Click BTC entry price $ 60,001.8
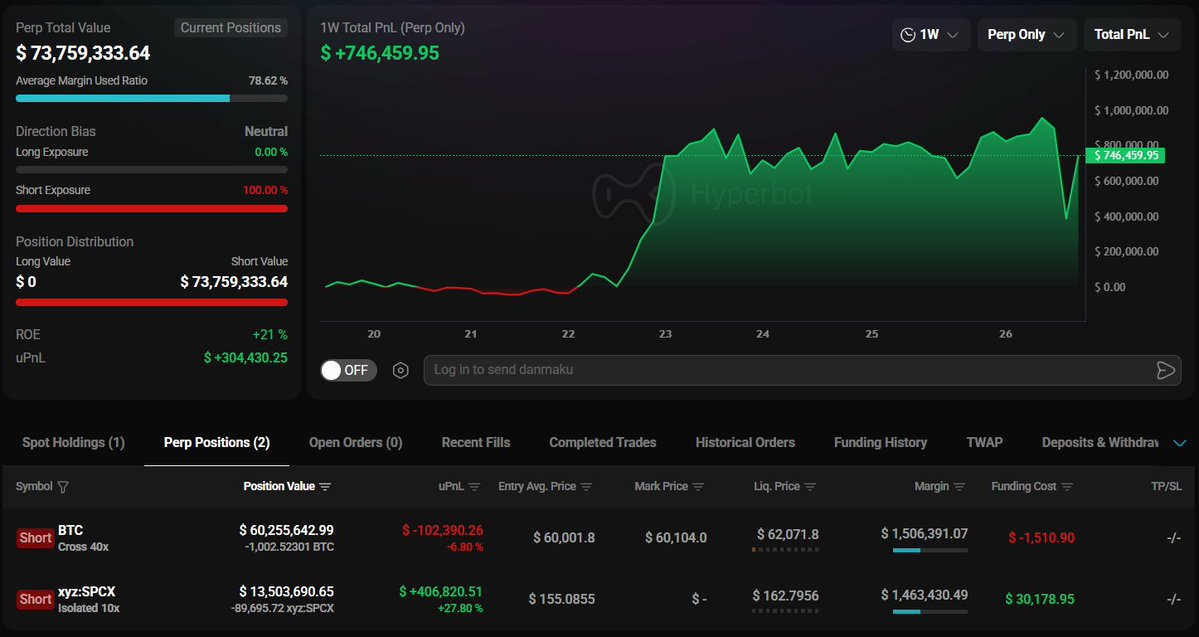1199x637 pixels. click(564, 538)
